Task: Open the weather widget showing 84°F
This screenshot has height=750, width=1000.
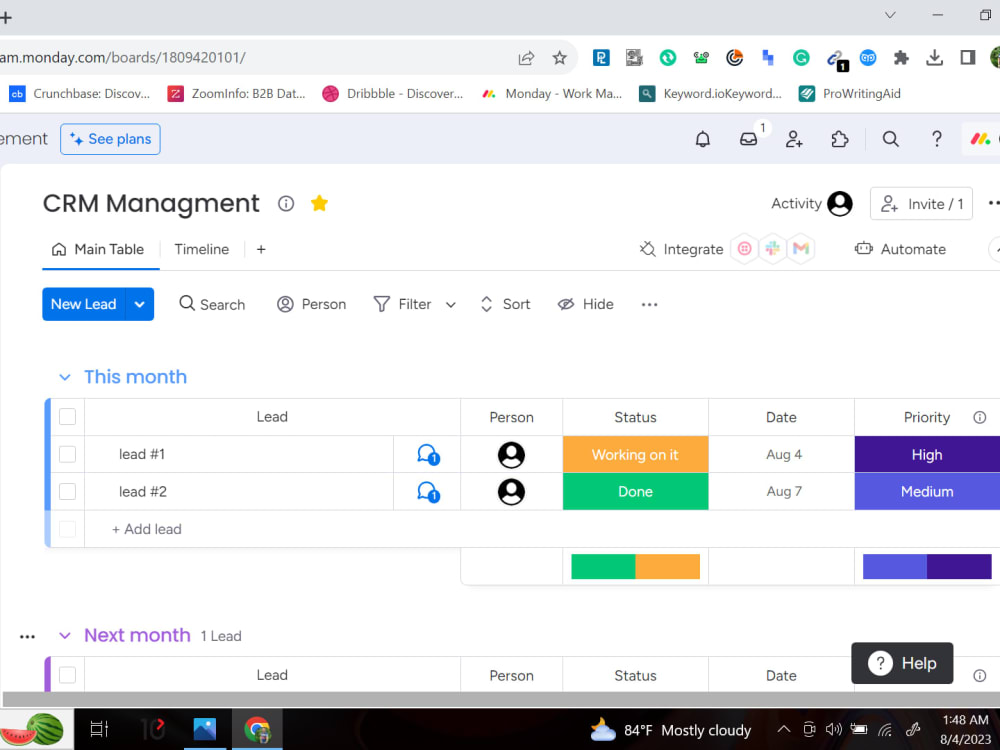Action: click(671, 730)
